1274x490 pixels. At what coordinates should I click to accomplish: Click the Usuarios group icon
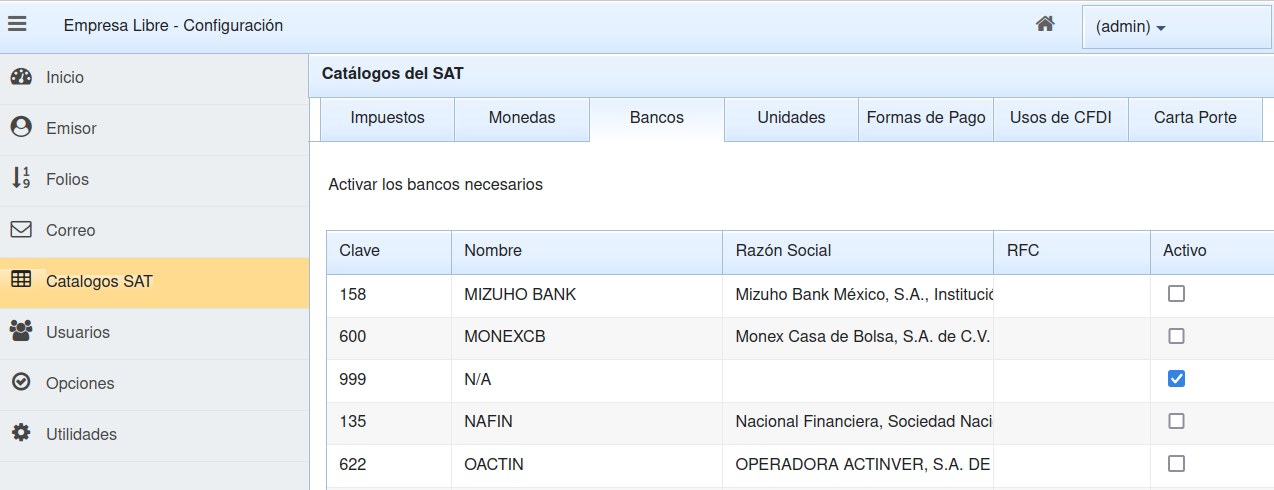point(21,332)
